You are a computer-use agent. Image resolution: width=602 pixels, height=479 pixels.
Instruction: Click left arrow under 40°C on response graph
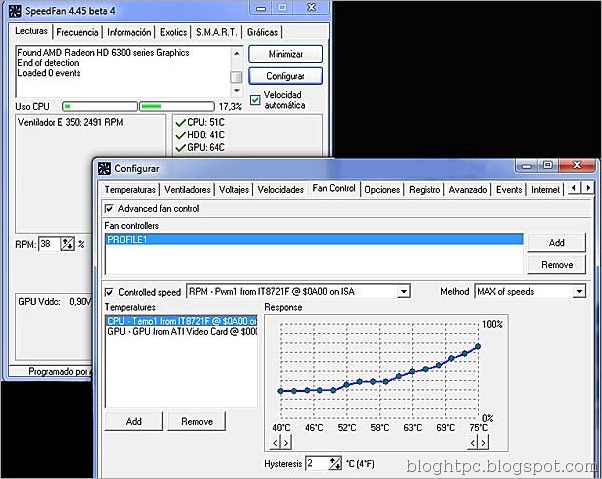[276, 441]
